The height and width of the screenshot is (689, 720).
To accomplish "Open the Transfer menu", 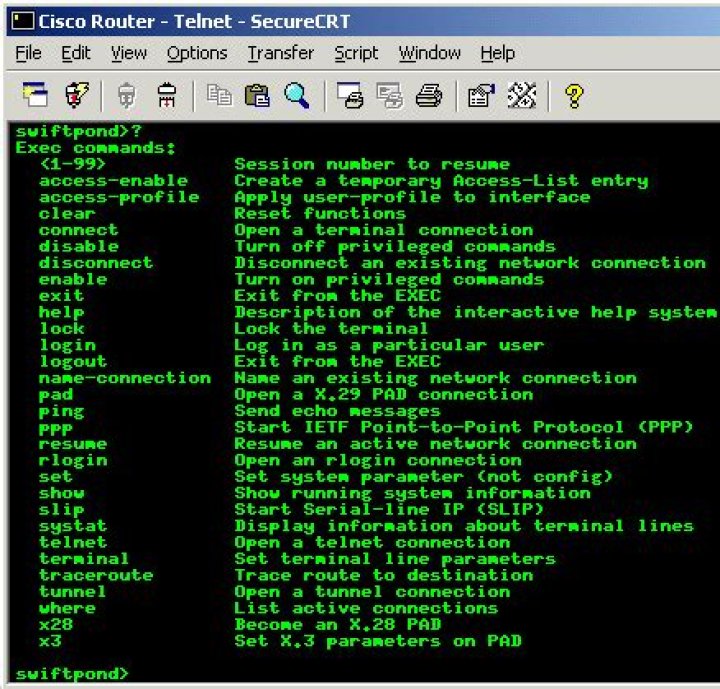I will coord(280,53).
